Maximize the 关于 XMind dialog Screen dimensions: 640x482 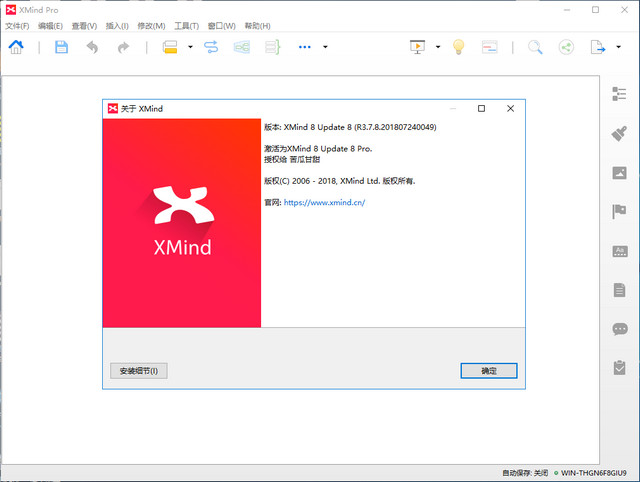[x=482, y=109]
